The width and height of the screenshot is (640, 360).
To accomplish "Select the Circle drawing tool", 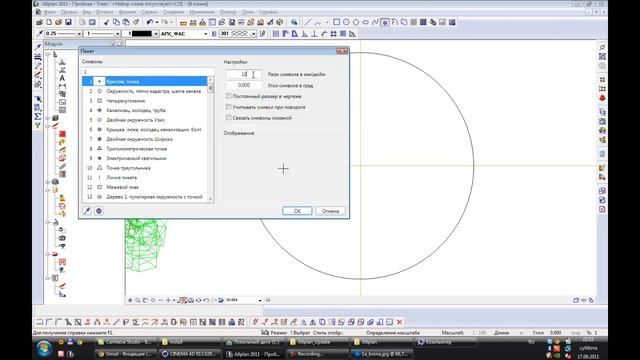I will 346,22.
